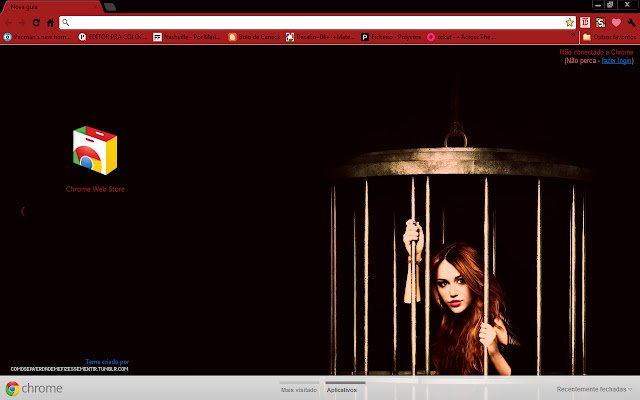Click the black-and-white extension icon next to the heart
This screenshot has width=640, height=400.
pos(600,23)
